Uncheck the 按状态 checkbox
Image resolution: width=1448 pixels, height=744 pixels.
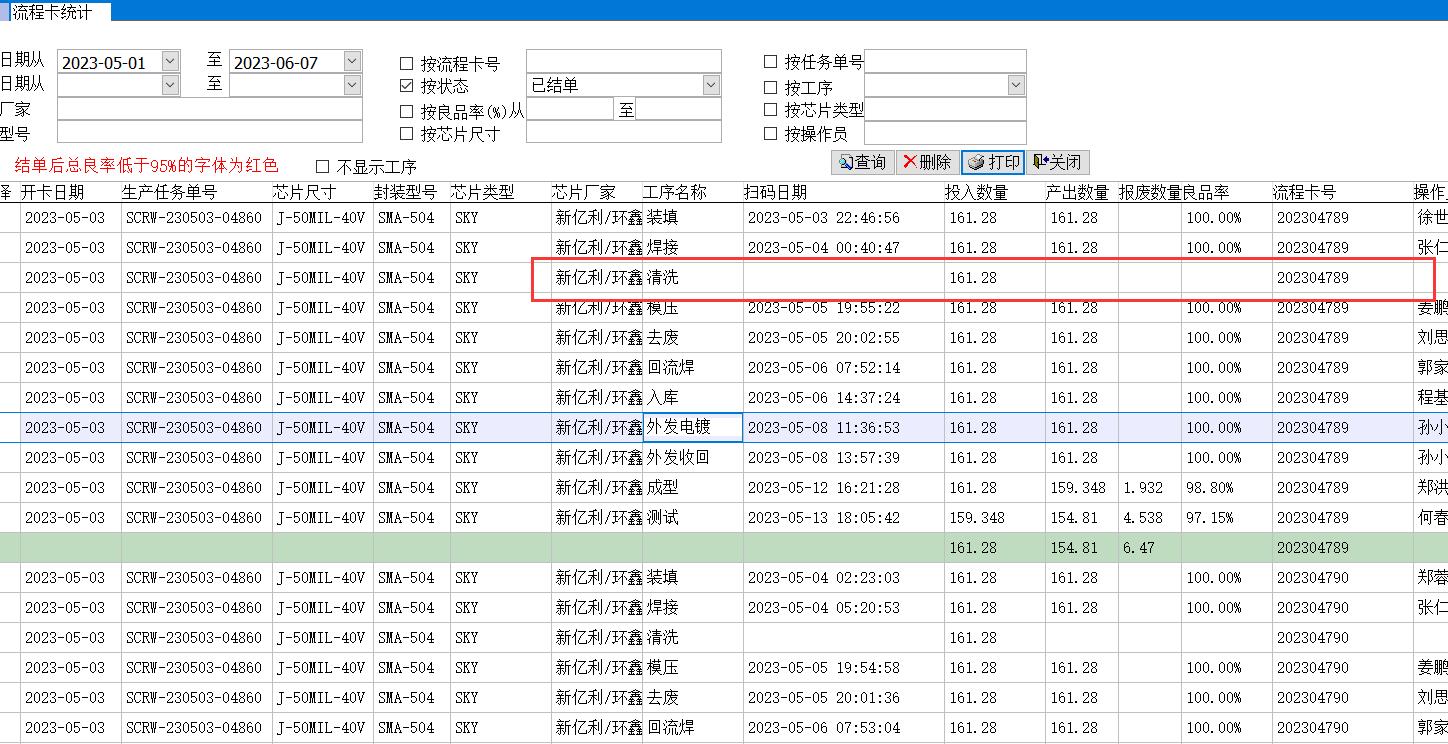(407, 86)
